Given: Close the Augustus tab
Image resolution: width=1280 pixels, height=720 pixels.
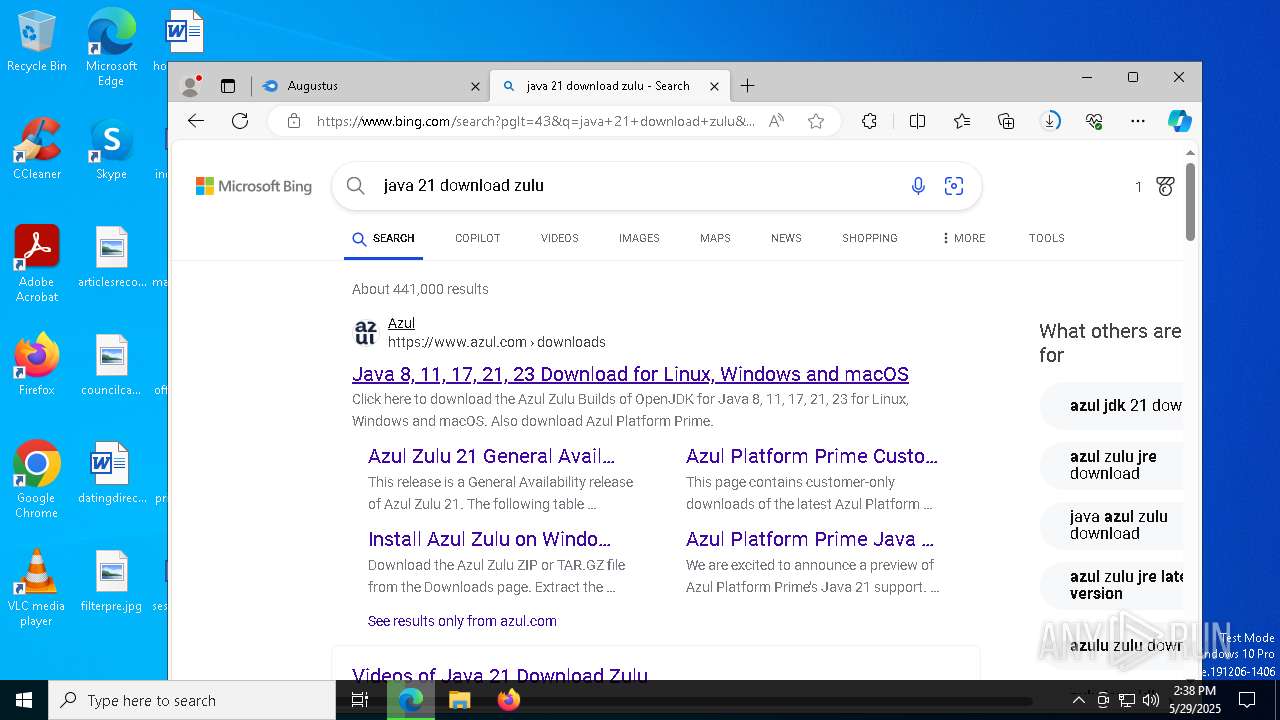Looking at the screenshot, I should (x=475, y=86).
